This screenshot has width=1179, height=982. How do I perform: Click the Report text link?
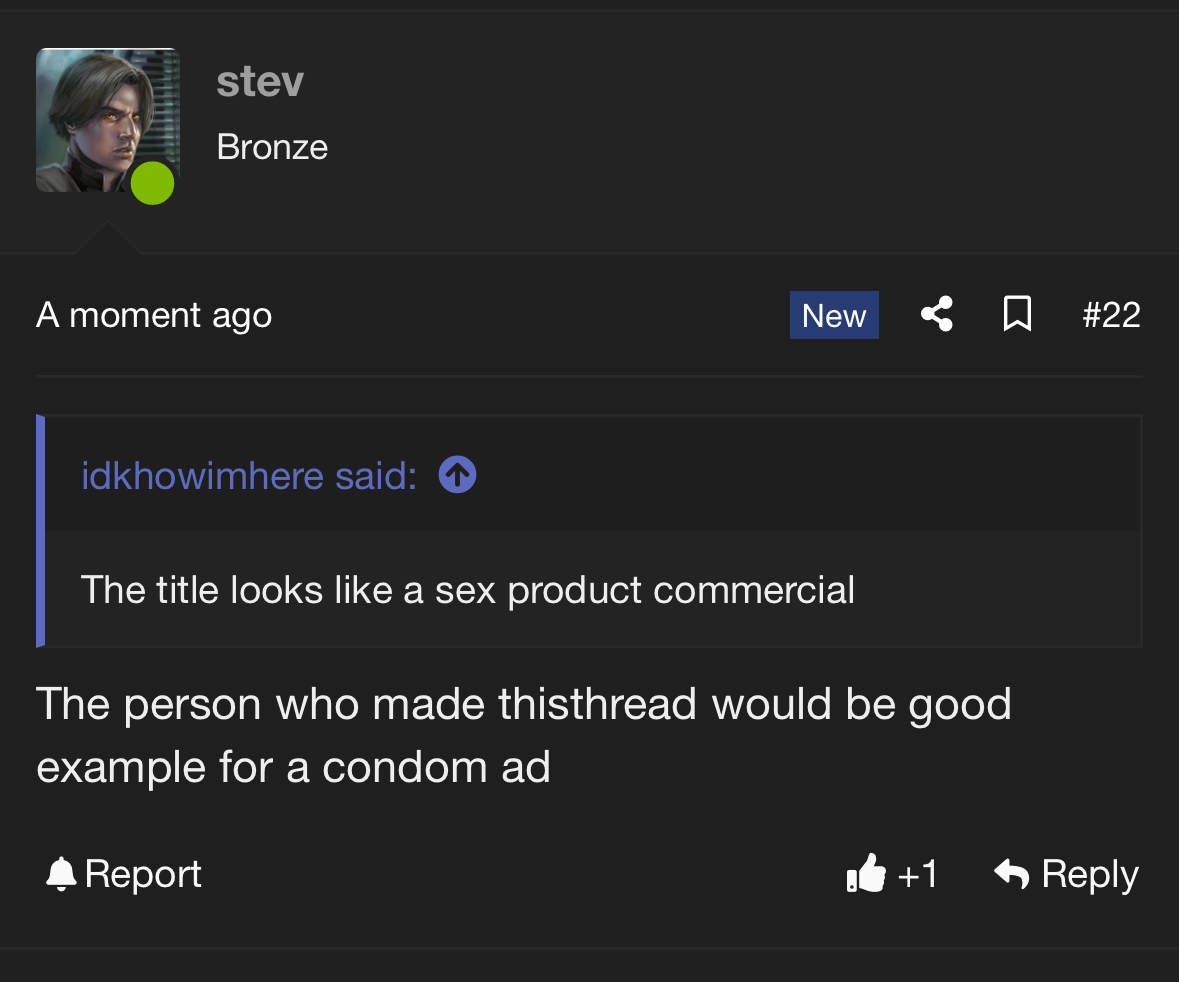143,874
